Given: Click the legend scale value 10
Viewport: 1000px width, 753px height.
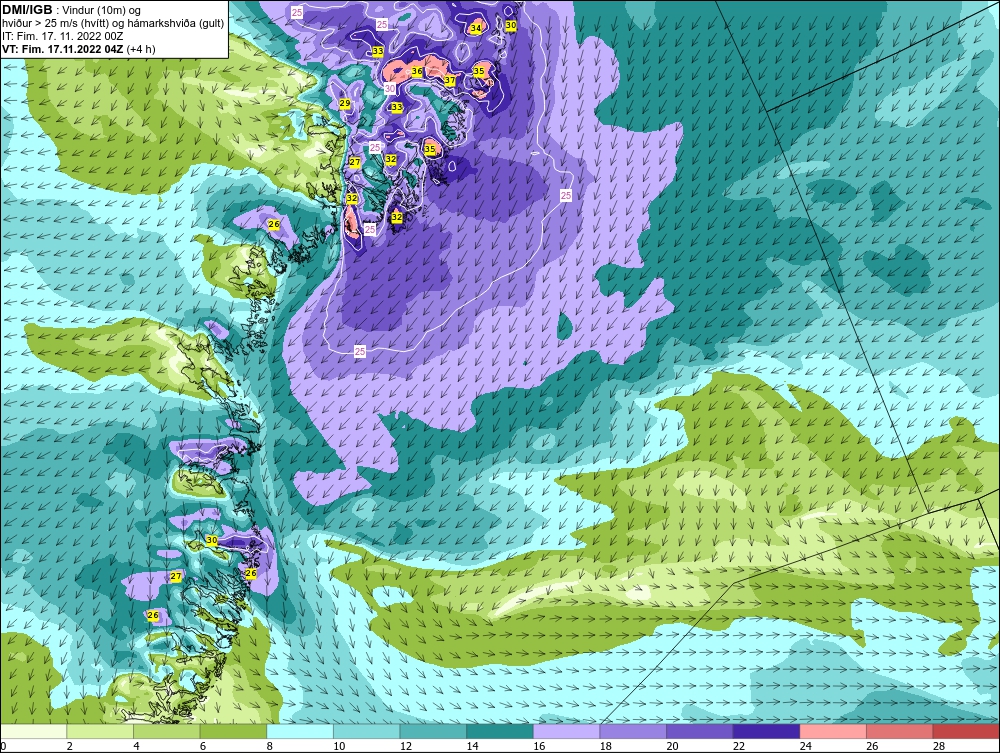Looking at the screenshot, I should point(339,746).
